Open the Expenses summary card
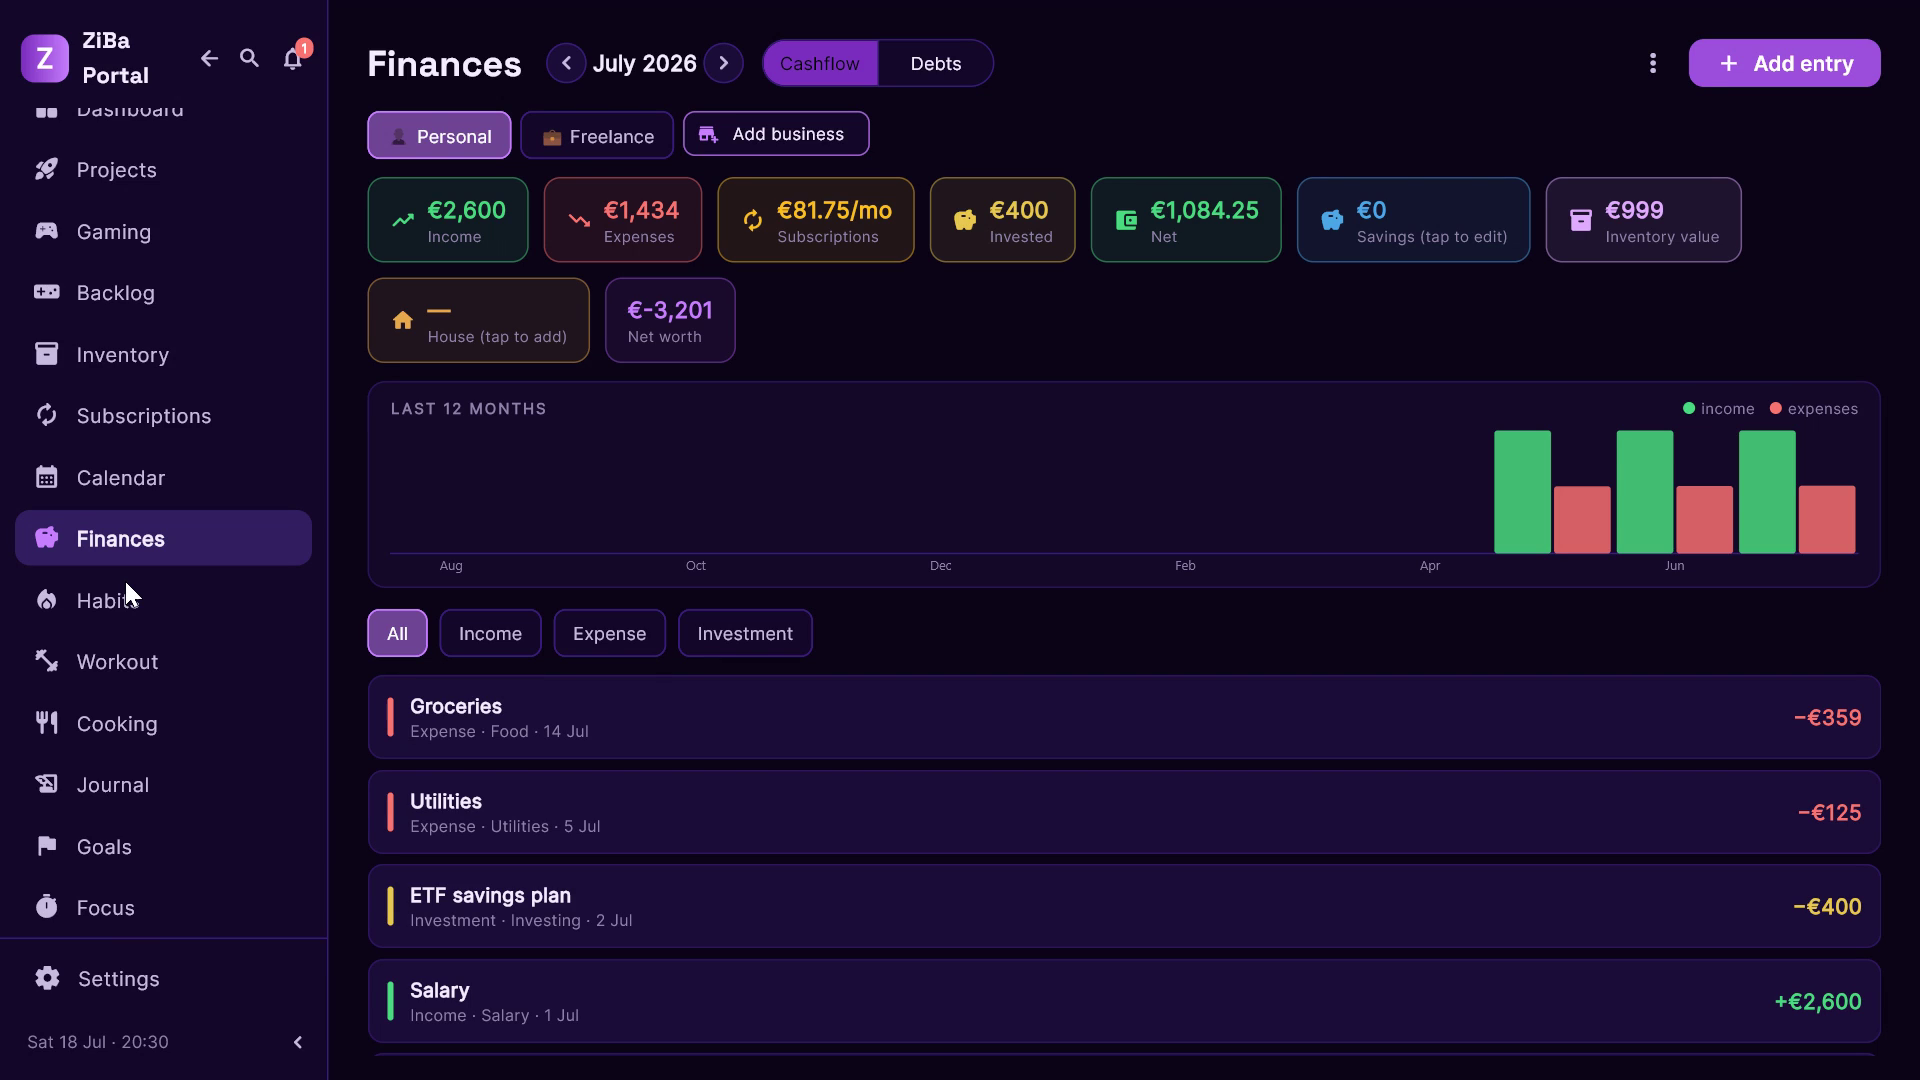 (x=623, y=220)
